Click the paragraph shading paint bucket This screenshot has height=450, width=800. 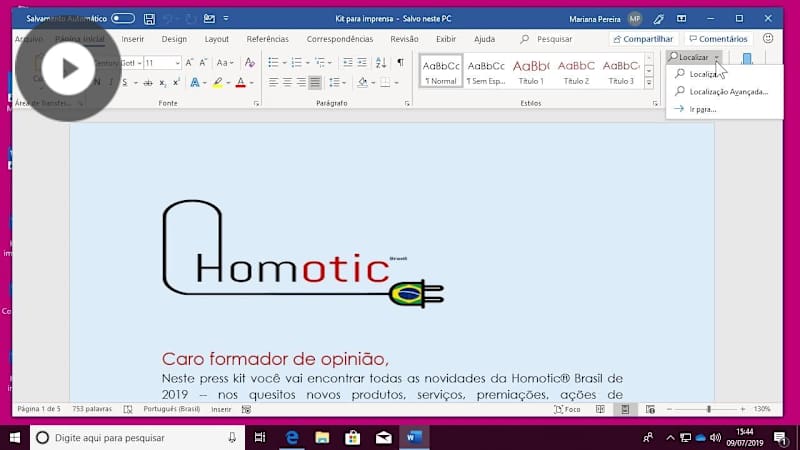pos(363,83)
